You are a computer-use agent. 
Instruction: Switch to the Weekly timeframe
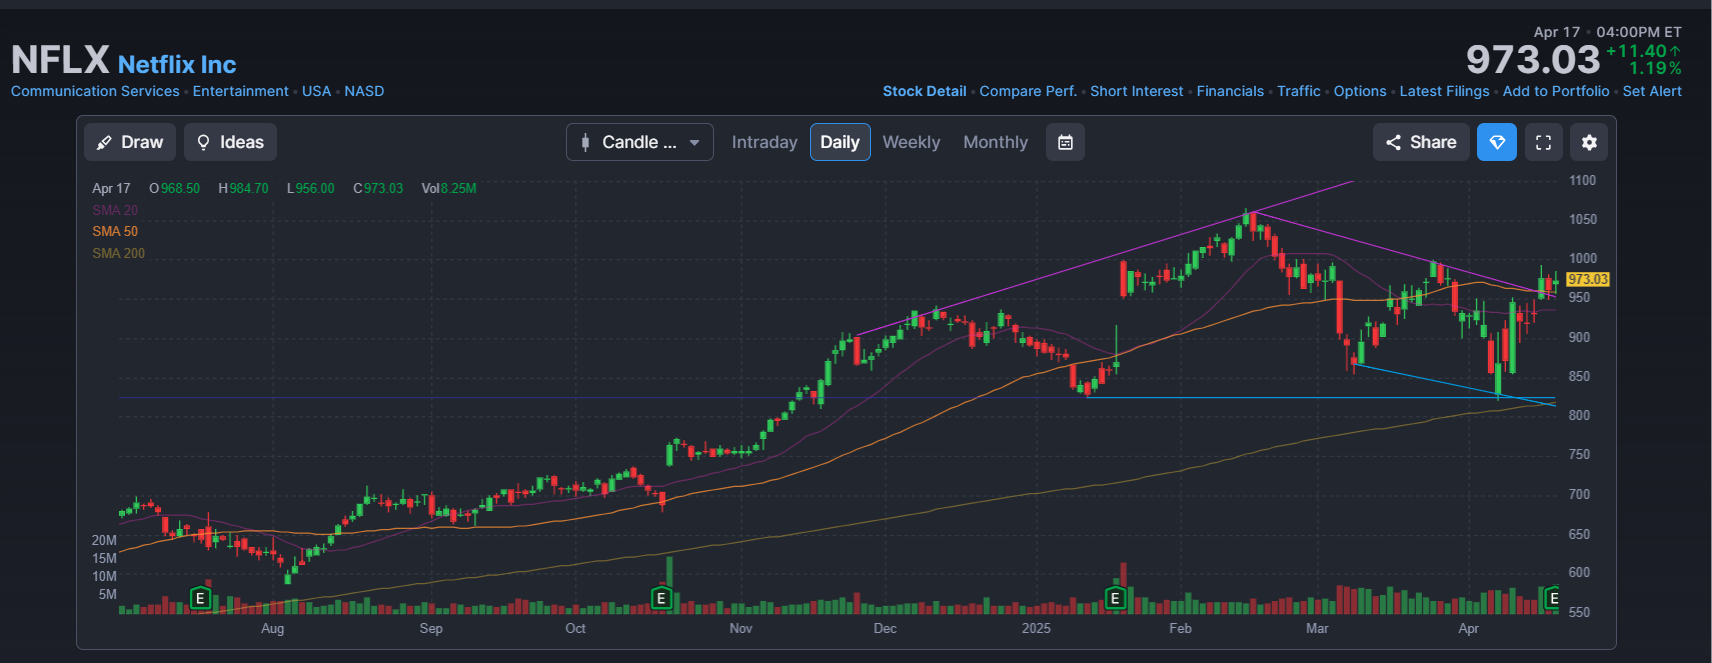(911, 142)
